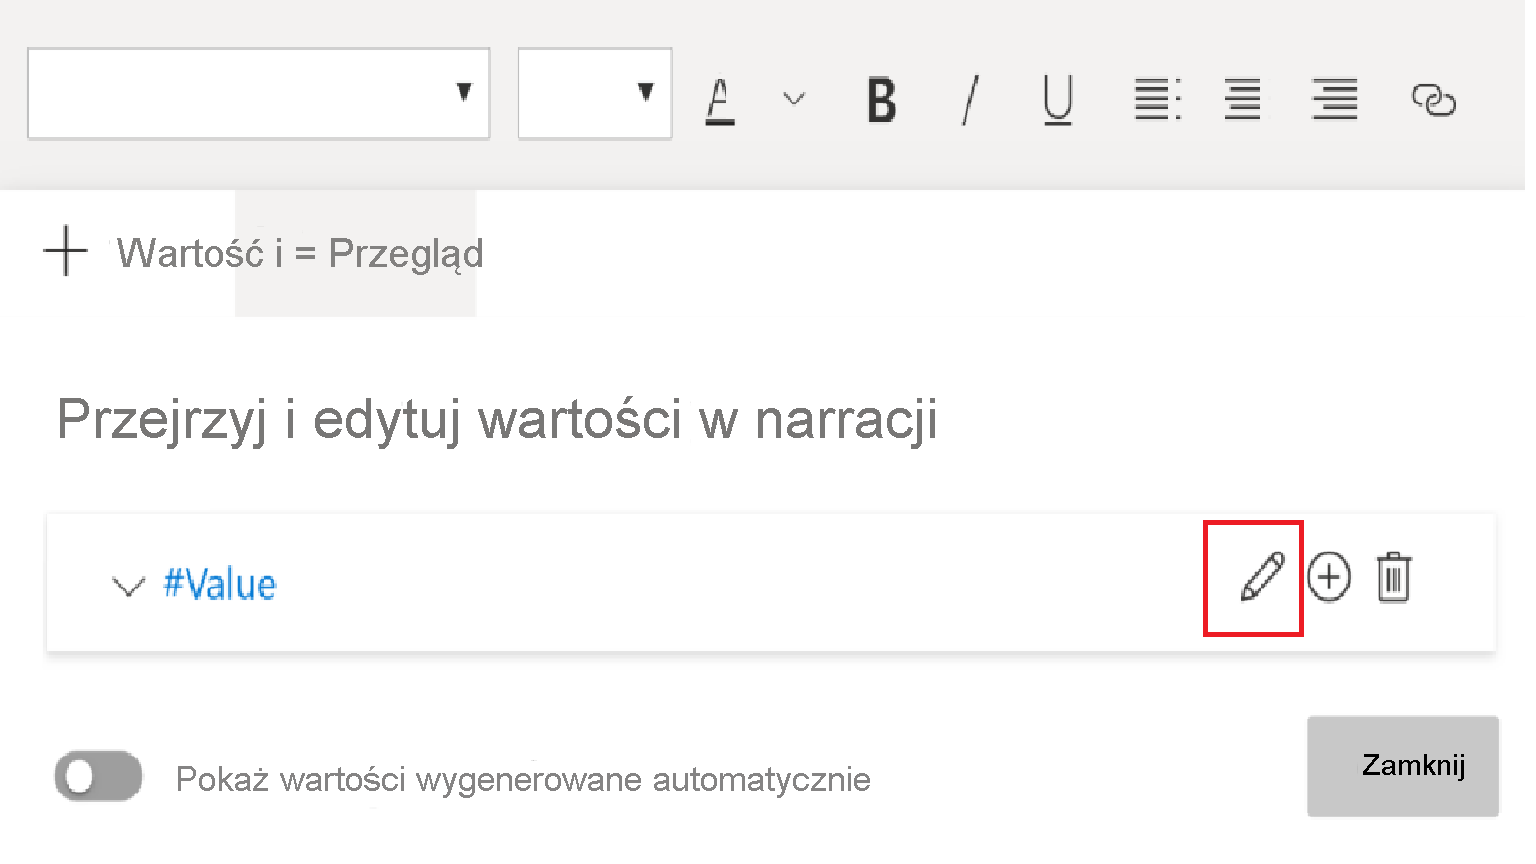Image resolution: width=1536 pixels, height=864 pixels.
Task: Insert a hyperlink with link icon
Action: pos(1434,100)
